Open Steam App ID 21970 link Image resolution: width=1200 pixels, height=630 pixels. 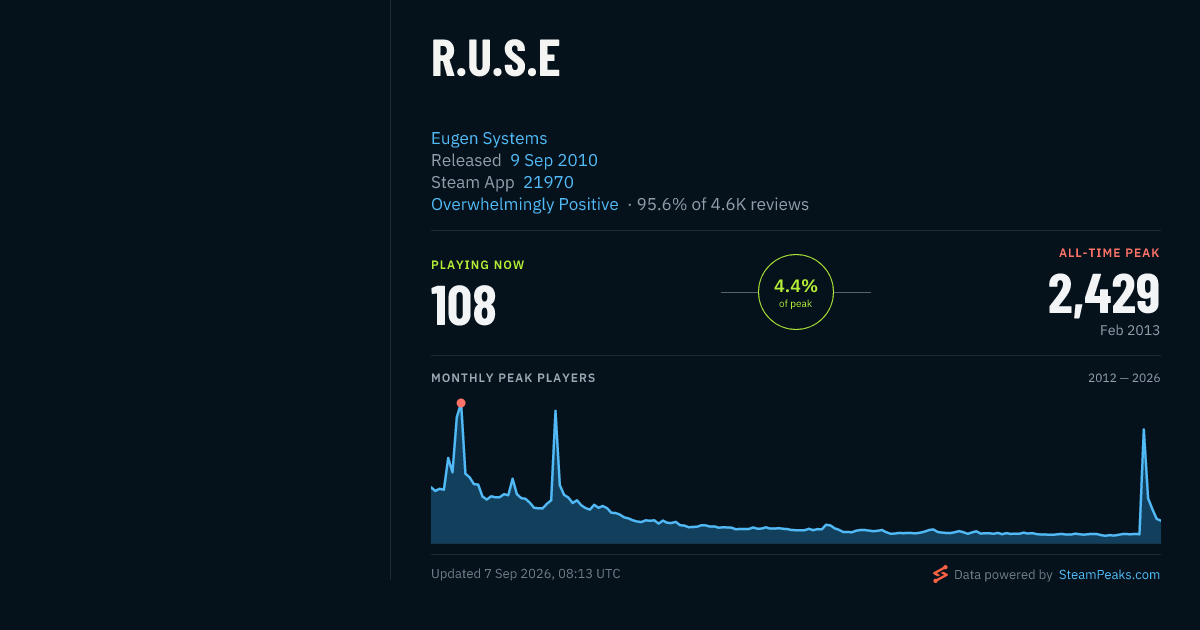tap(548, 182)
